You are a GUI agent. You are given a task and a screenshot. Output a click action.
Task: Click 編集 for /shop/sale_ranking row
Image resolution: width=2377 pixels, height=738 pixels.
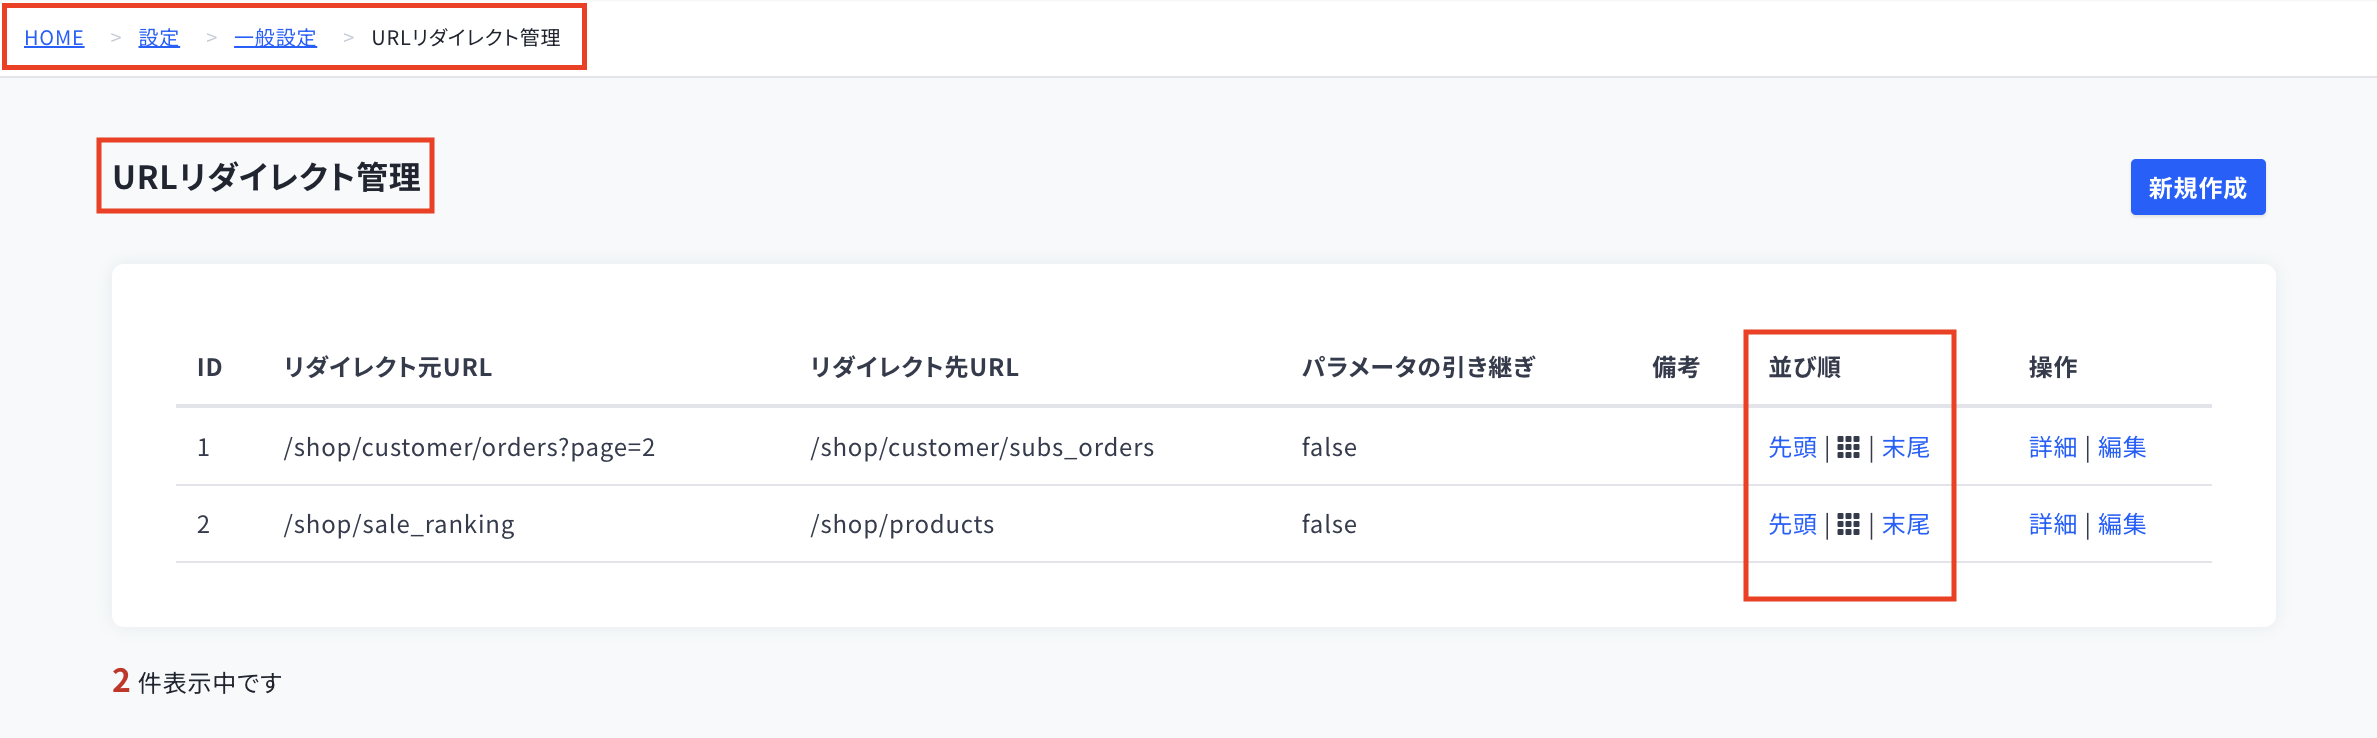(x=2122, y=524)
